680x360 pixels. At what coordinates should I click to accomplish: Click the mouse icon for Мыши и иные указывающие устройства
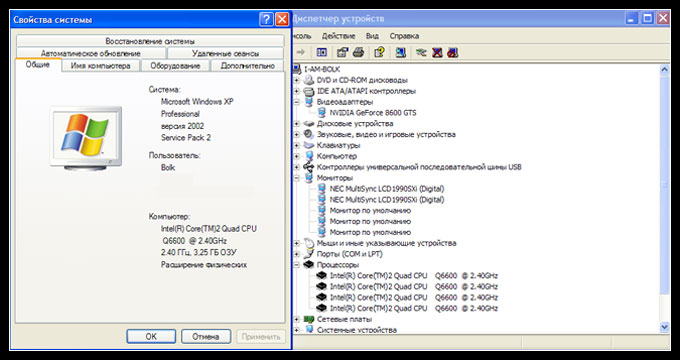309,243
